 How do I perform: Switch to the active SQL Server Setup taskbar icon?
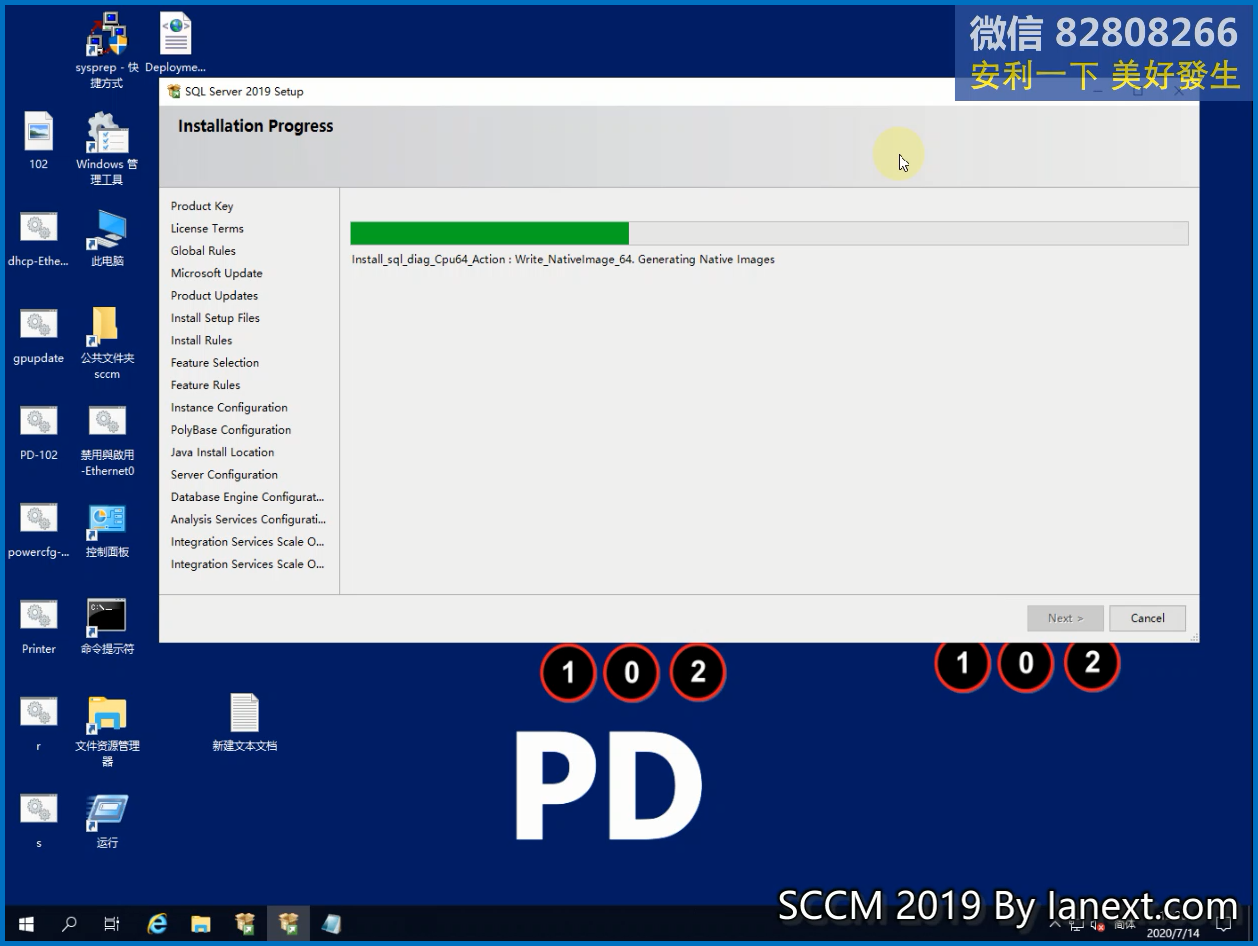click(x=289, y=924)
